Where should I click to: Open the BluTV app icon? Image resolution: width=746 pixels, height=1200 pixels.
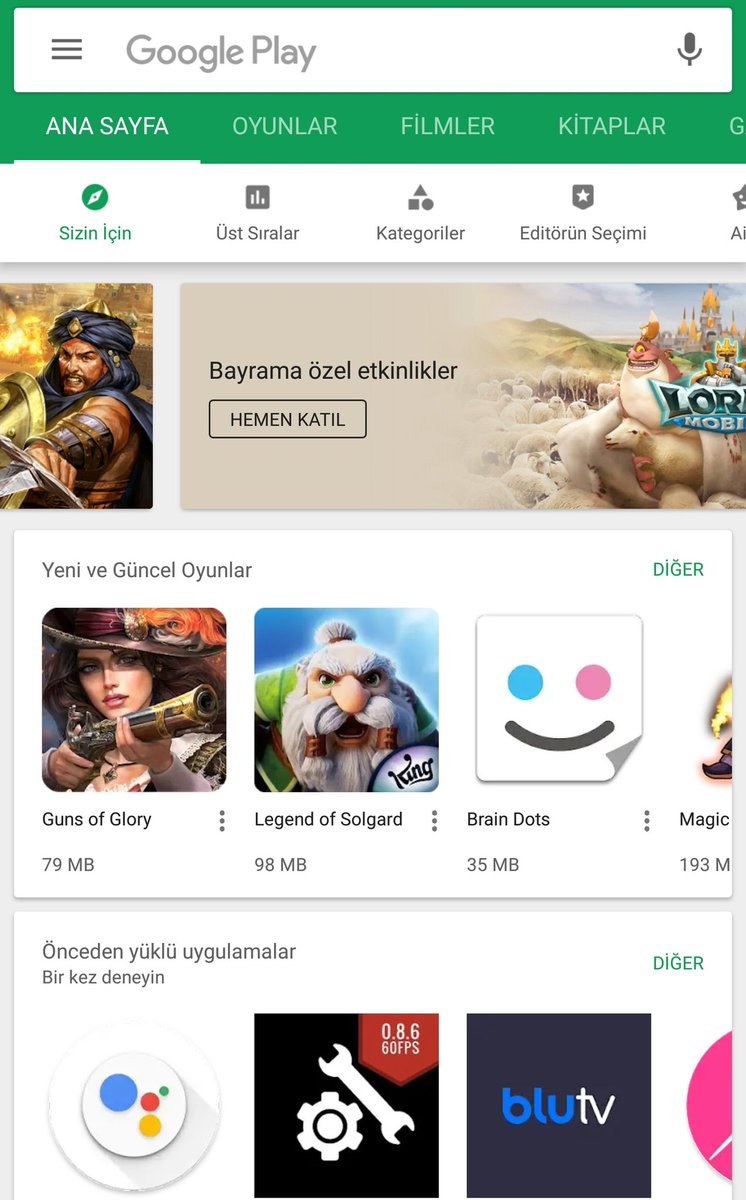[559, 1105]
